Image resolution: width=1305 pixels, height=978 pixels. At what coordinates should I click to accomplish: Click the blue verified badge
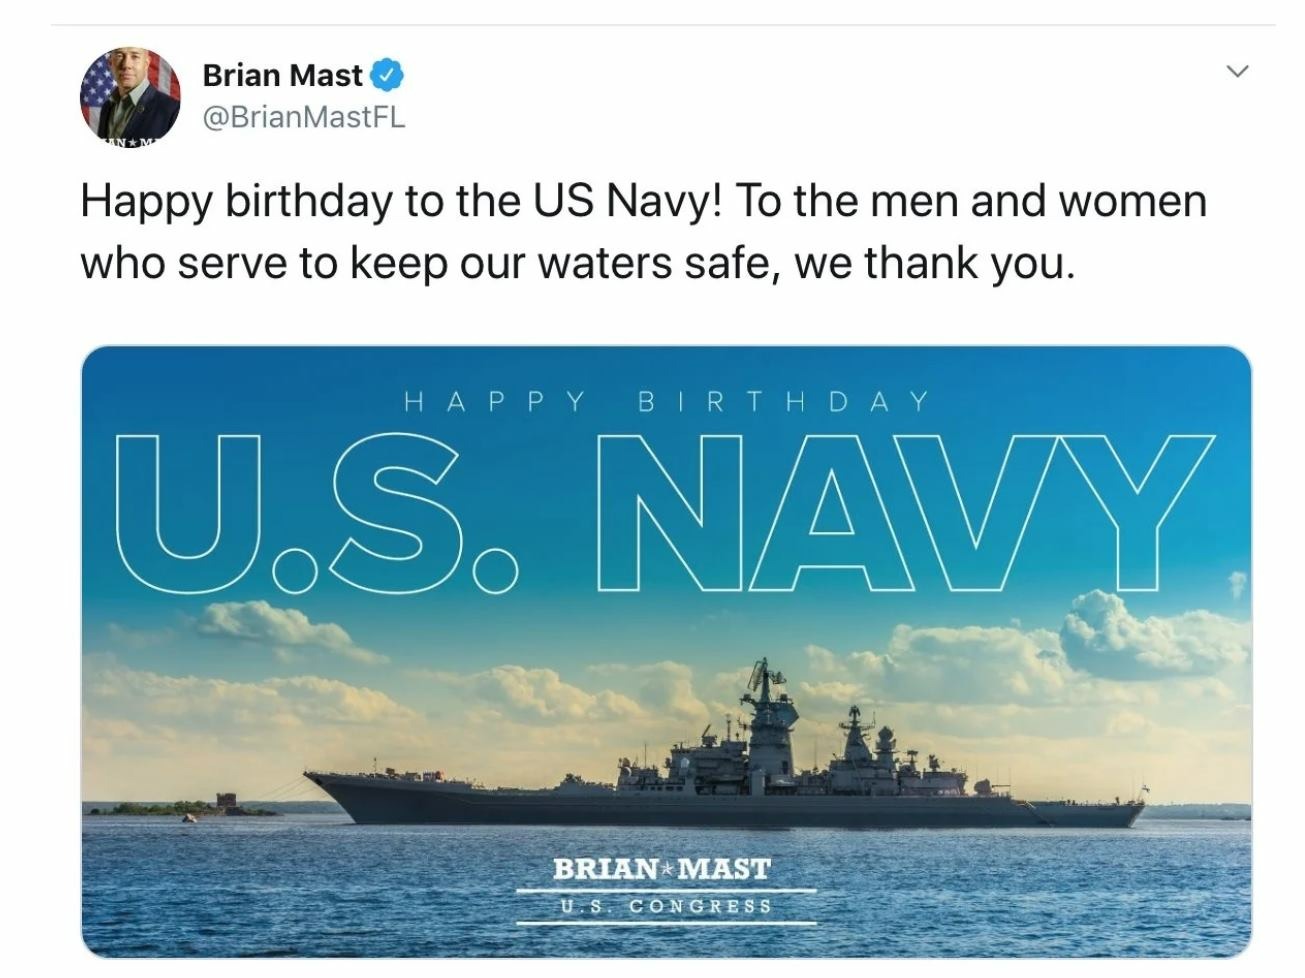coord(388,75)
